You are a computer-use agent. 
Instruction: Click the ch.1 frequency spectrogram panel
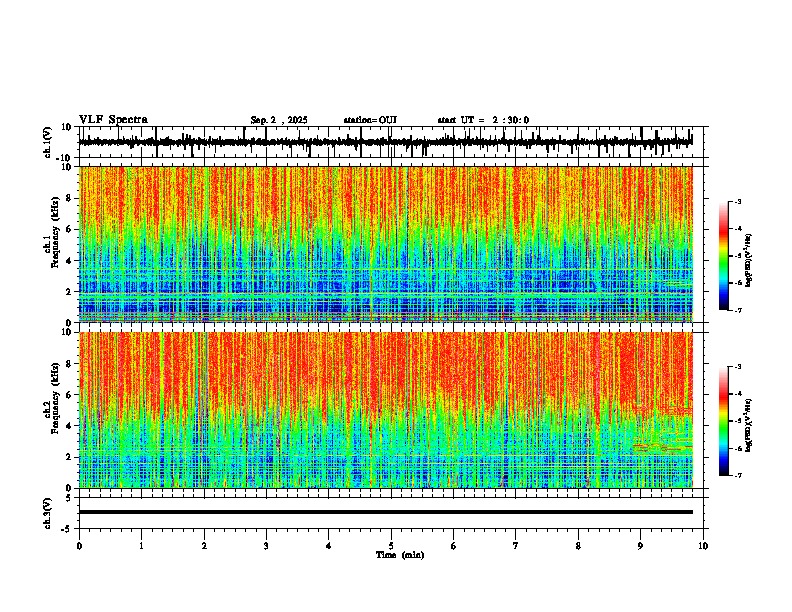(x=385, y=244)
